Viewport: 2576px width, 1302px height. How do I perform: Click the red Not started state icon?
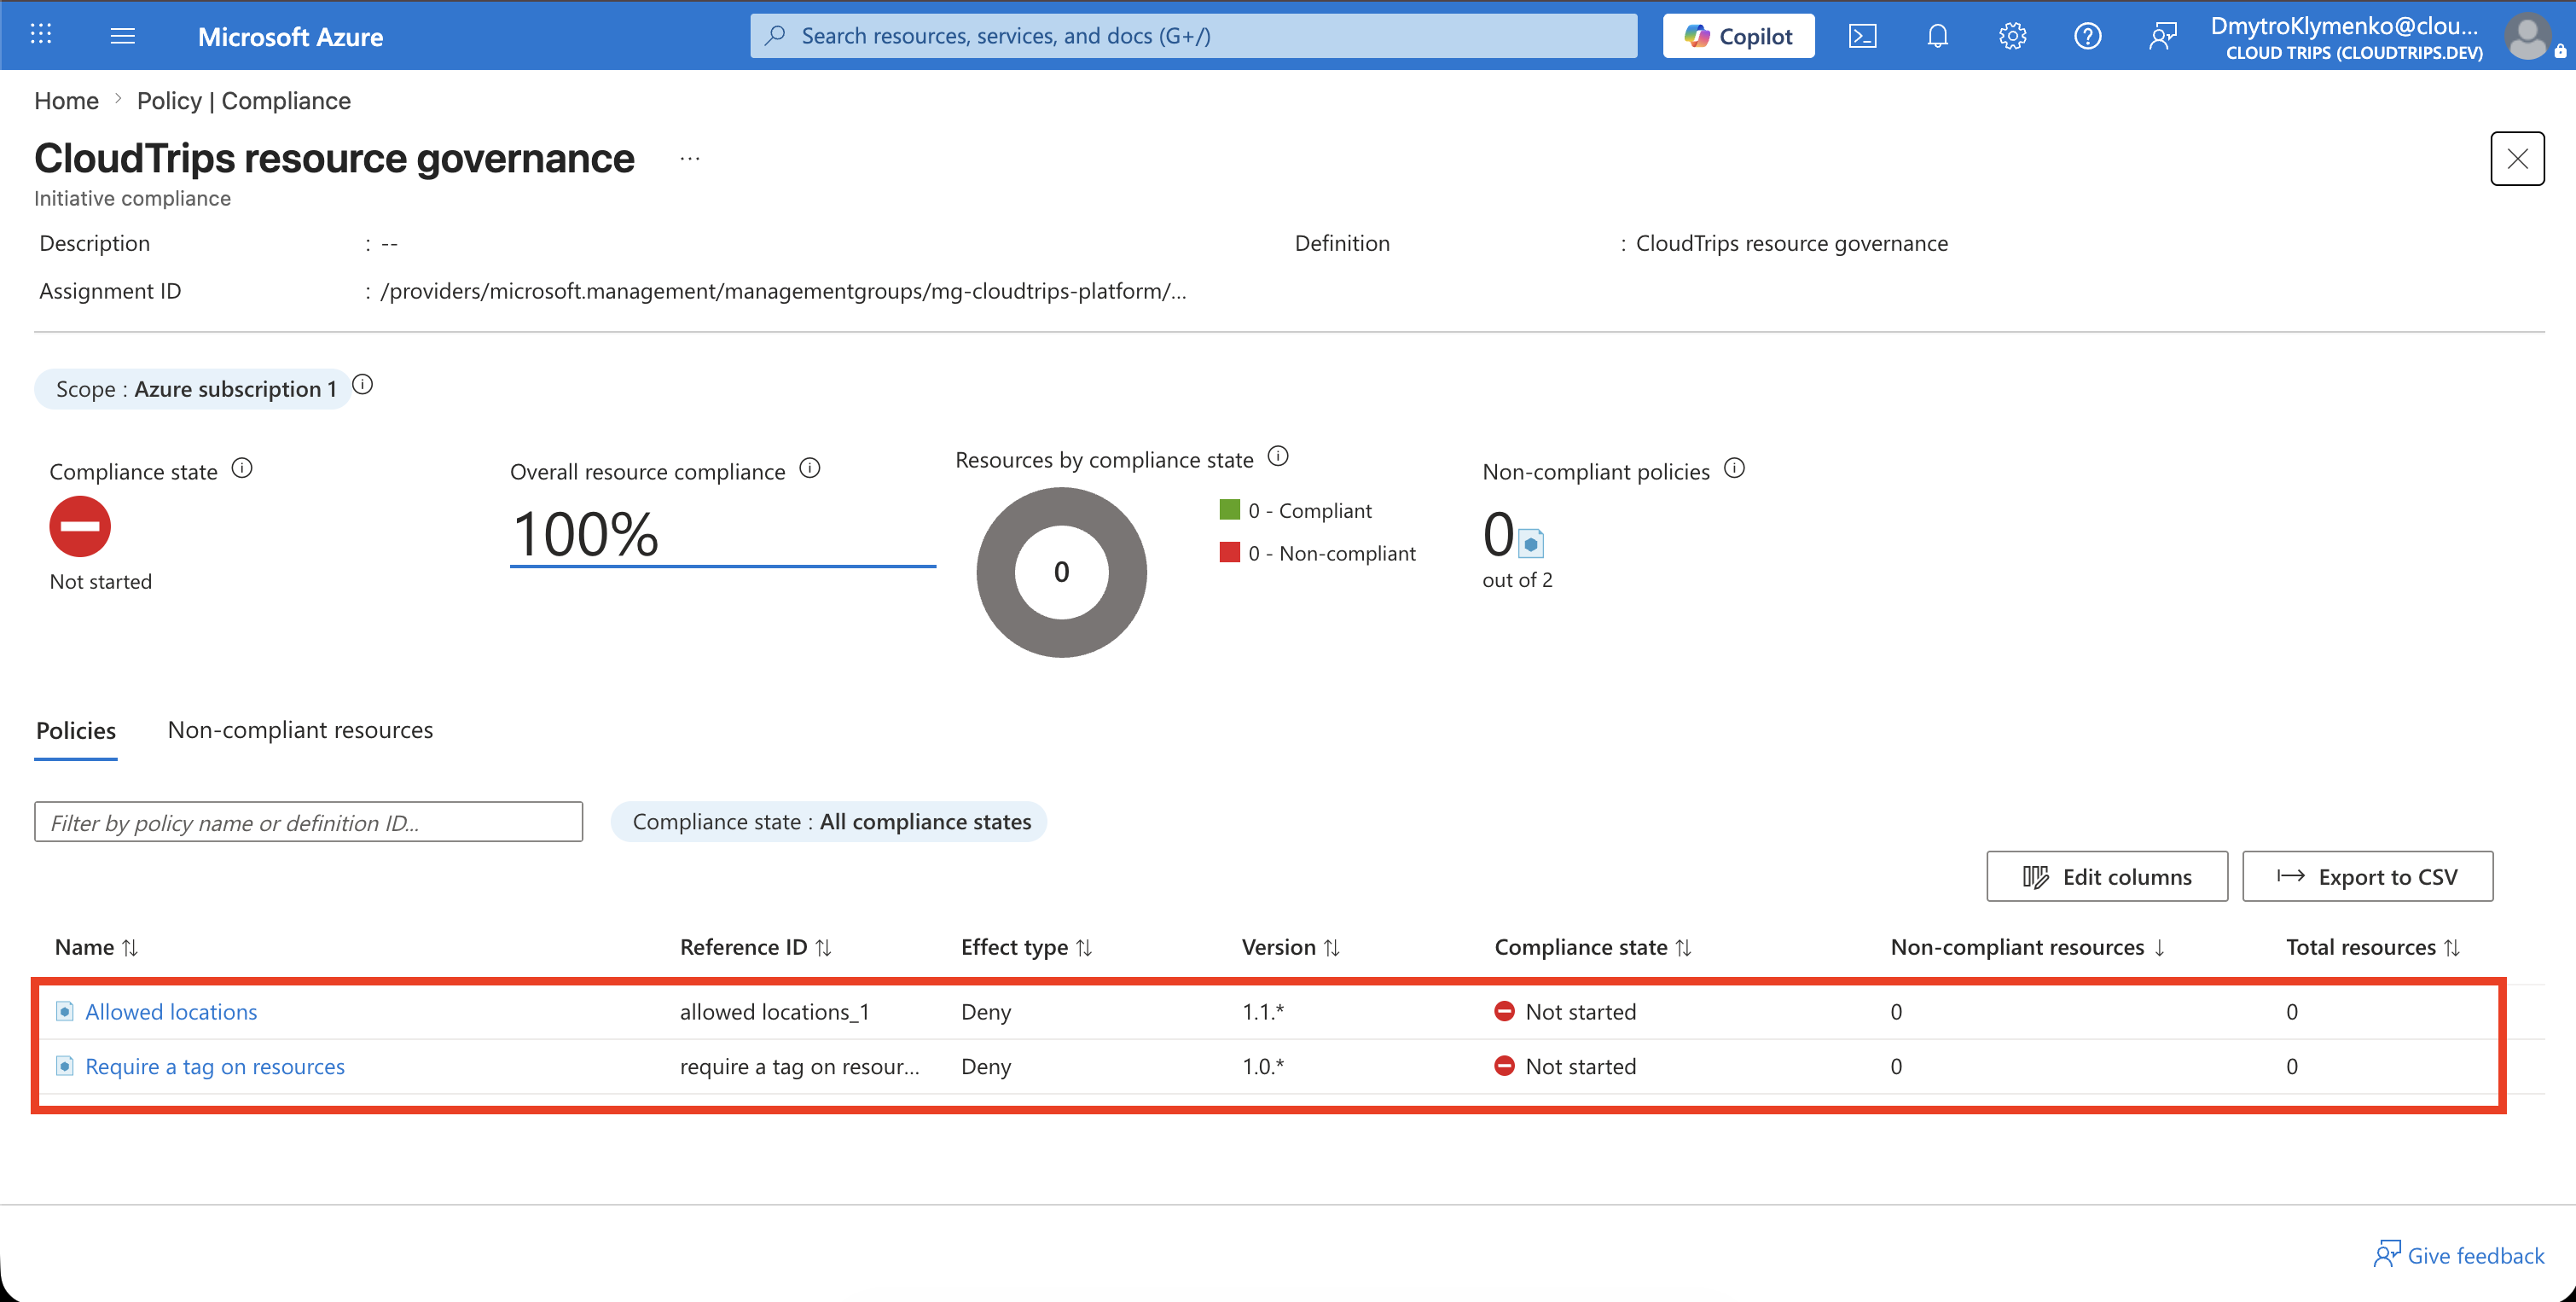[80, 526]
